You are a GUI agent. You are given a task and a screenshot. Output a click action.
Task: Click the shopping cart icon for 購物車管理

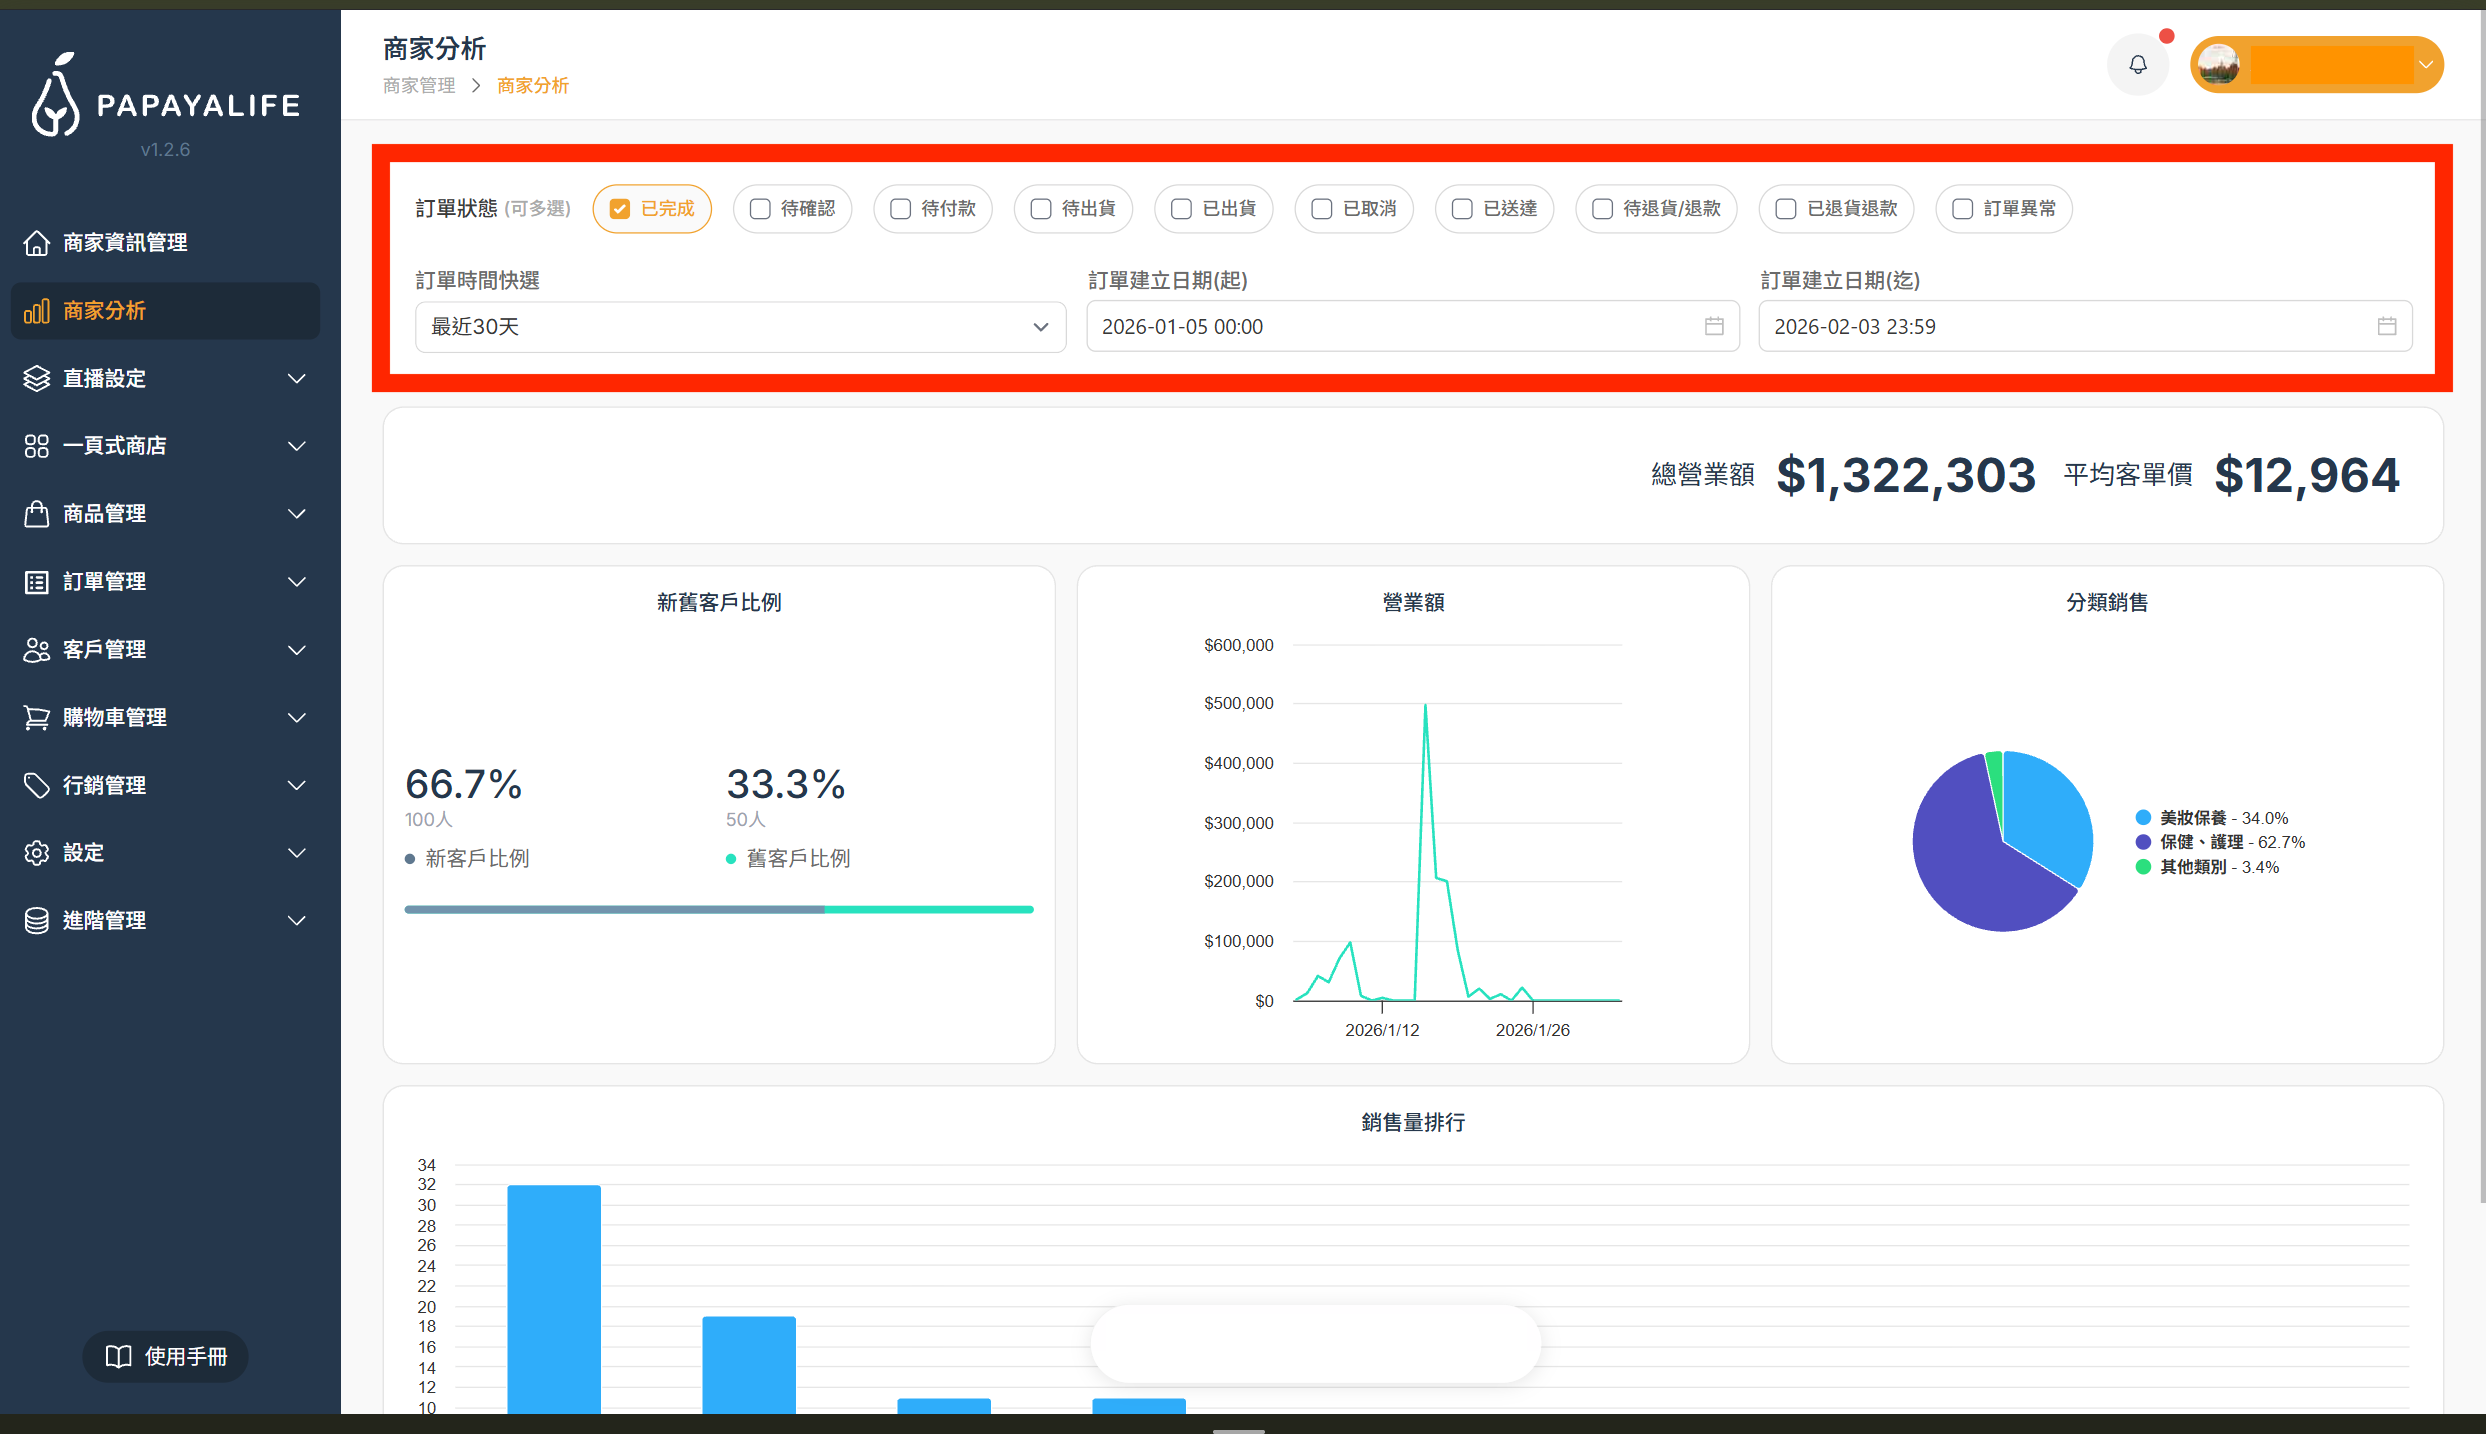[37, 717]
